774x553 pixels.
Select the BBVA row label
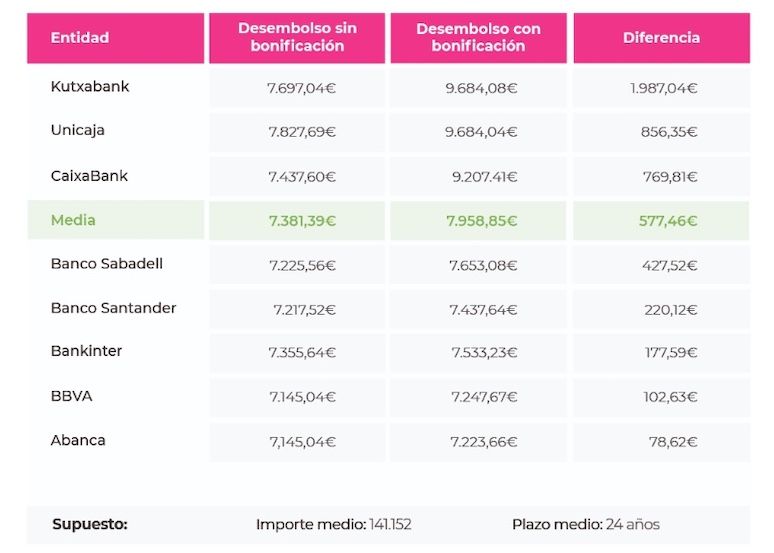[72, 396]
